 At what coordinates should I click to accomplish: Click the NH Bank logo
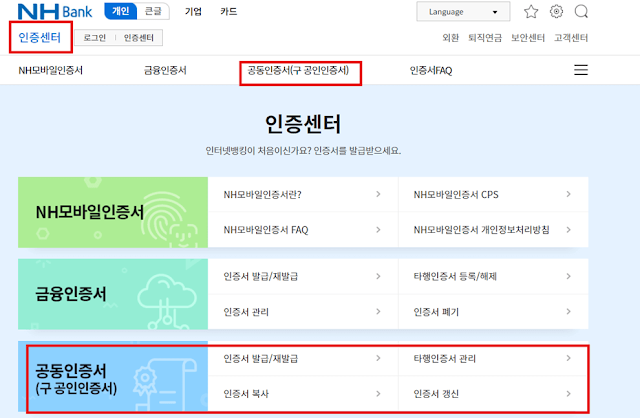(x=55, y=11)
